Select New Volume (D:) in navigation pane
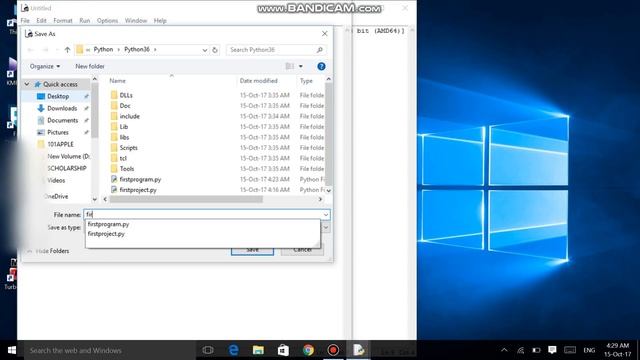The height and width of the screenshot is (360, 640). pos(68,156)
